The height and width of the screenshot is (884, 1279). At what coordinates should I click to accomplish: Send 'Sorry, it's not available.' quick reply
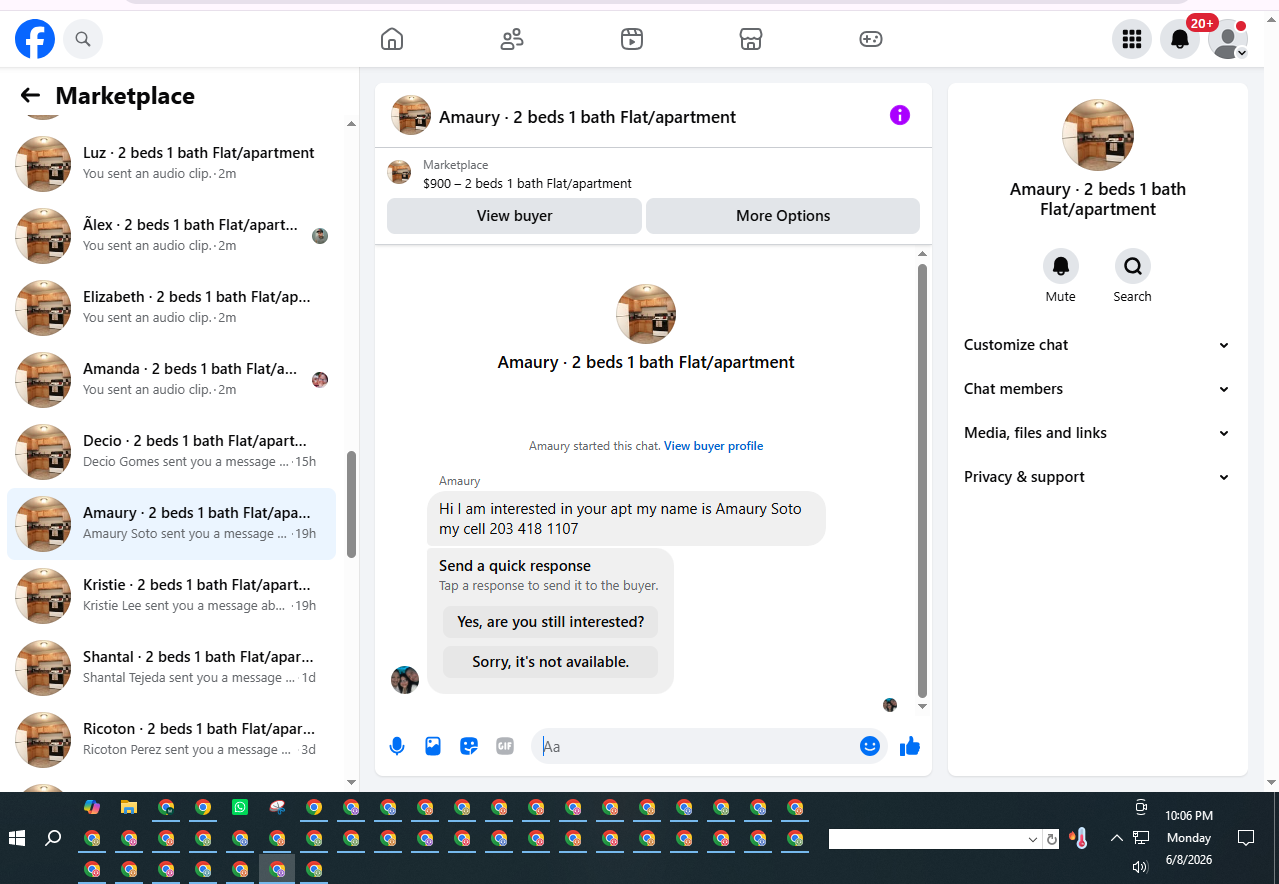coord(551,662)
